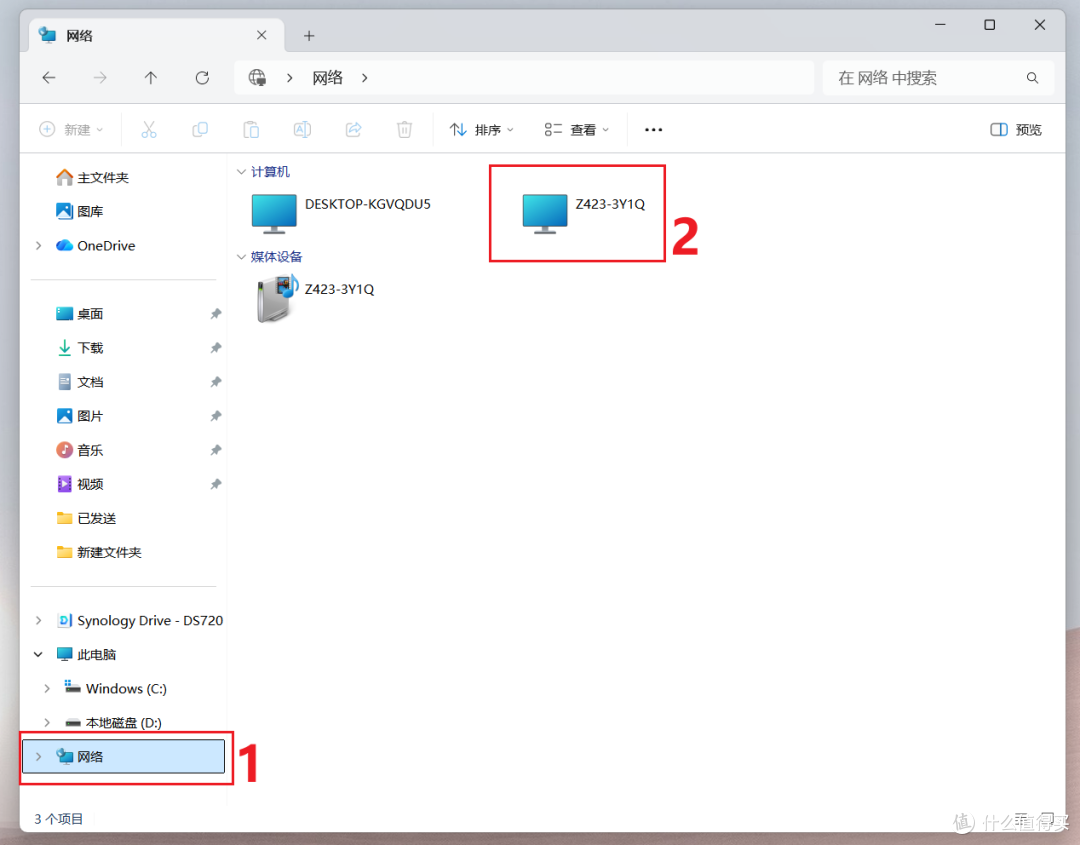
Task: Add a new tab
Action: click(x=309, y=36)
